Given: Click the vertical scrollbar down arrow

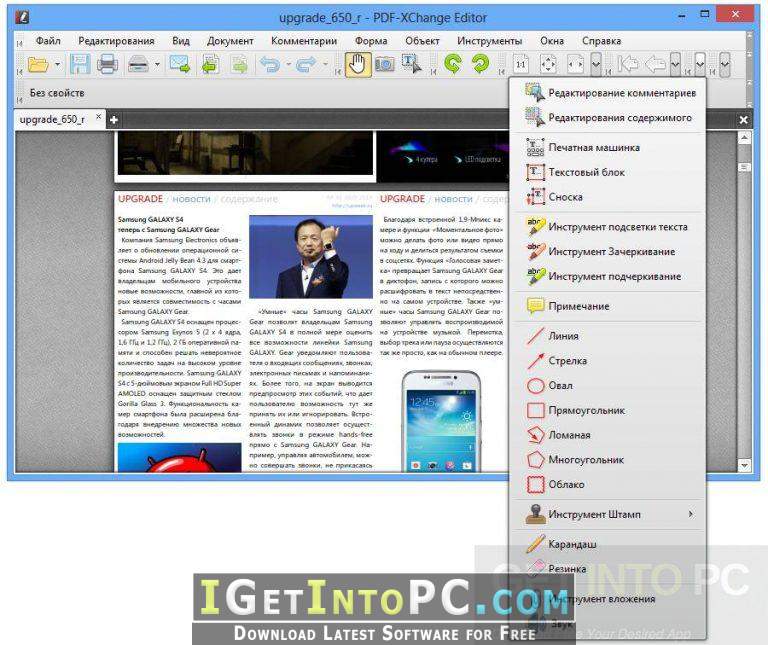Looking at the screenshot, I should click(744, 465).
